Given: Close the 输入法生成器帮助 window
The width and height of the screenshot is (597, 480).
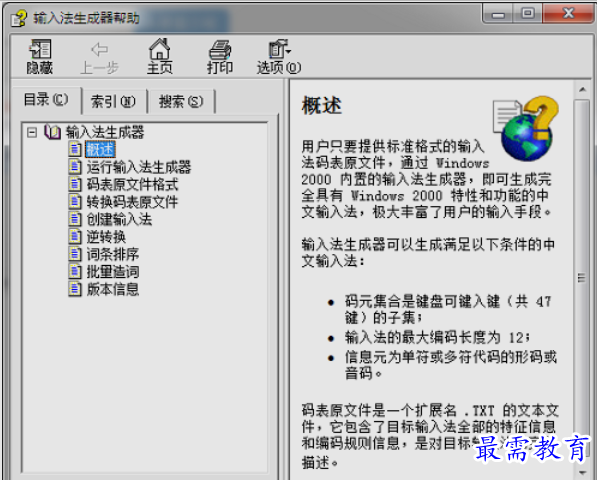Looking at the screenshot, I should pos(568,14).
